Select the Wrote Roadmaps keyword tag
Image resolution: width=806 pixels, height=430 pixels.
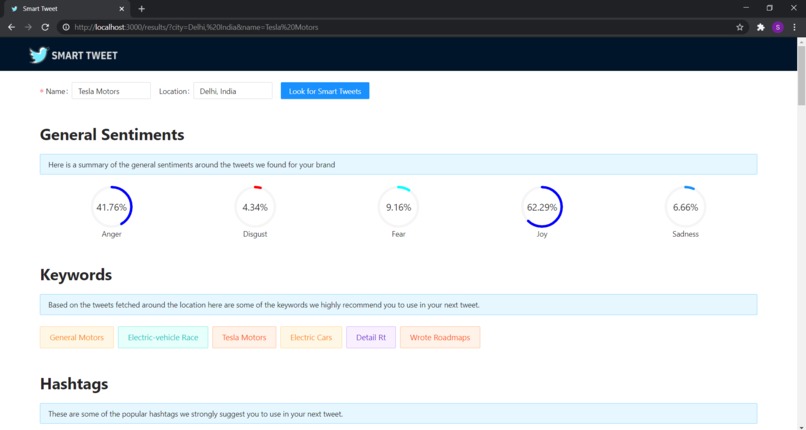click(440, 338)
